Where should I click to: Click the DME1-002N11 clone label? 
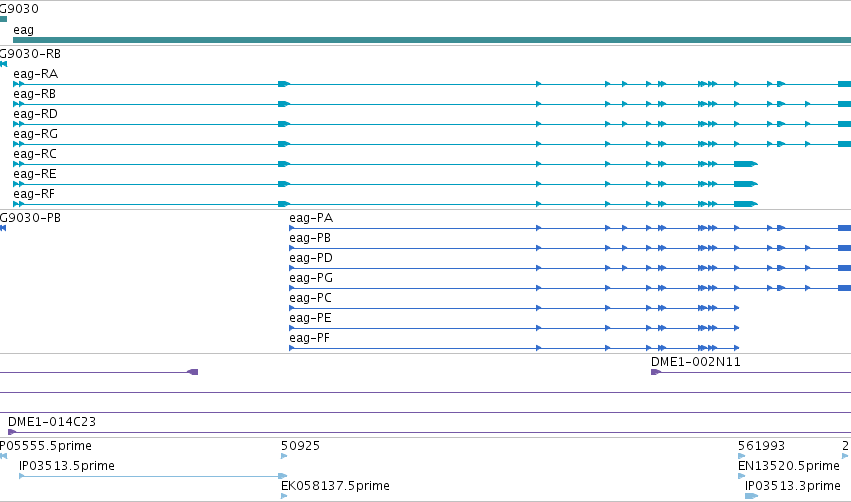pos(696,362)
